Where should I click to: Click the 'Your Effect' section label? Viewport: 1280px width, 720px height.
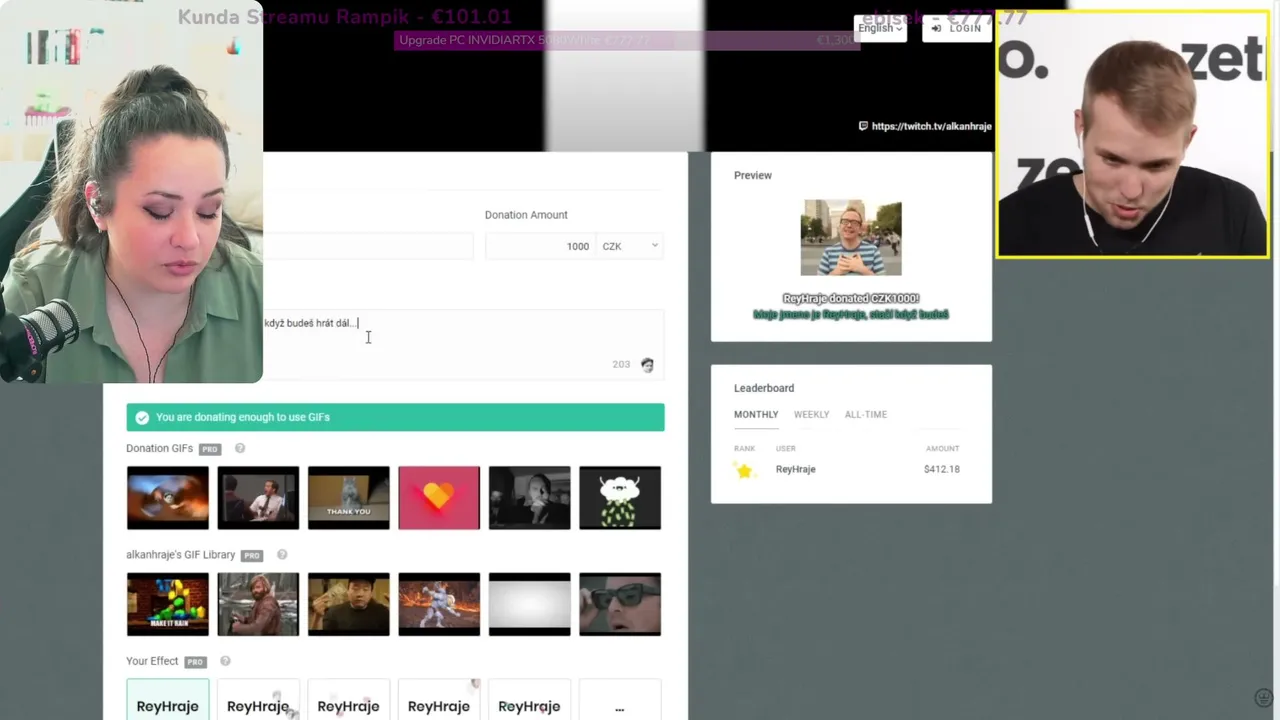coord(152,661)
